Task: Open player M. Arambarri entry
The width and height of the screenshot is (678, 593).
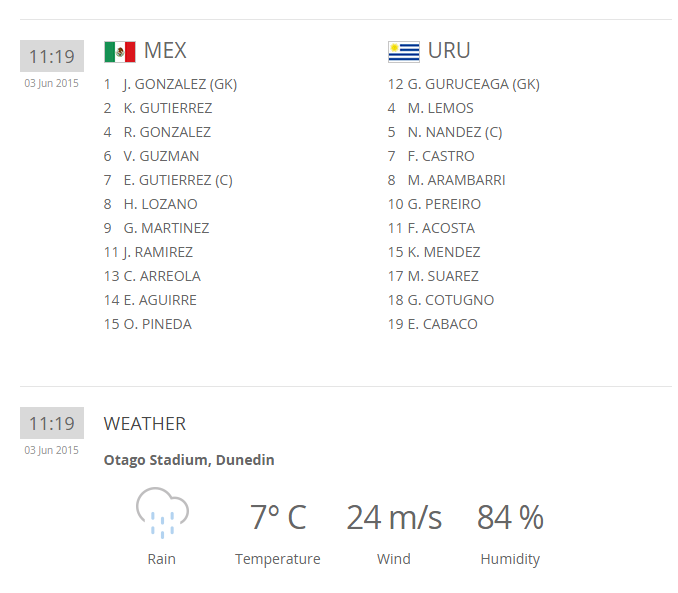Action: click(455, 180)
